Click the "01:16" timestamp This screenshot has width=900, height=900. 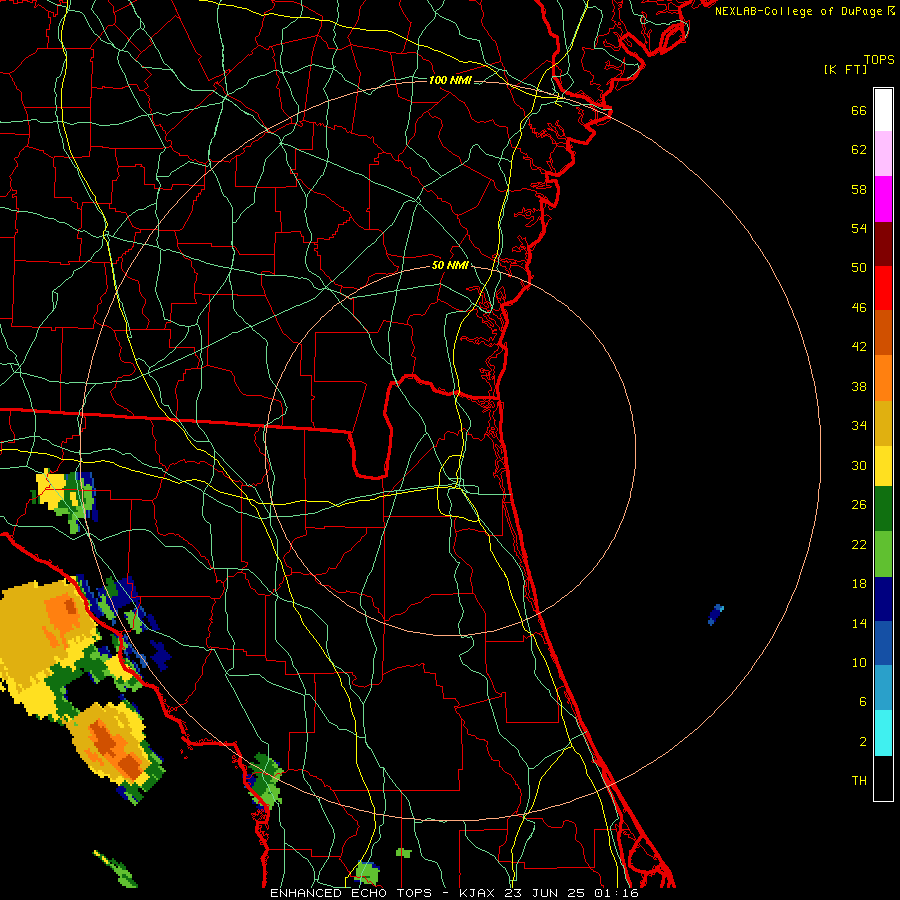coord(617,893)
